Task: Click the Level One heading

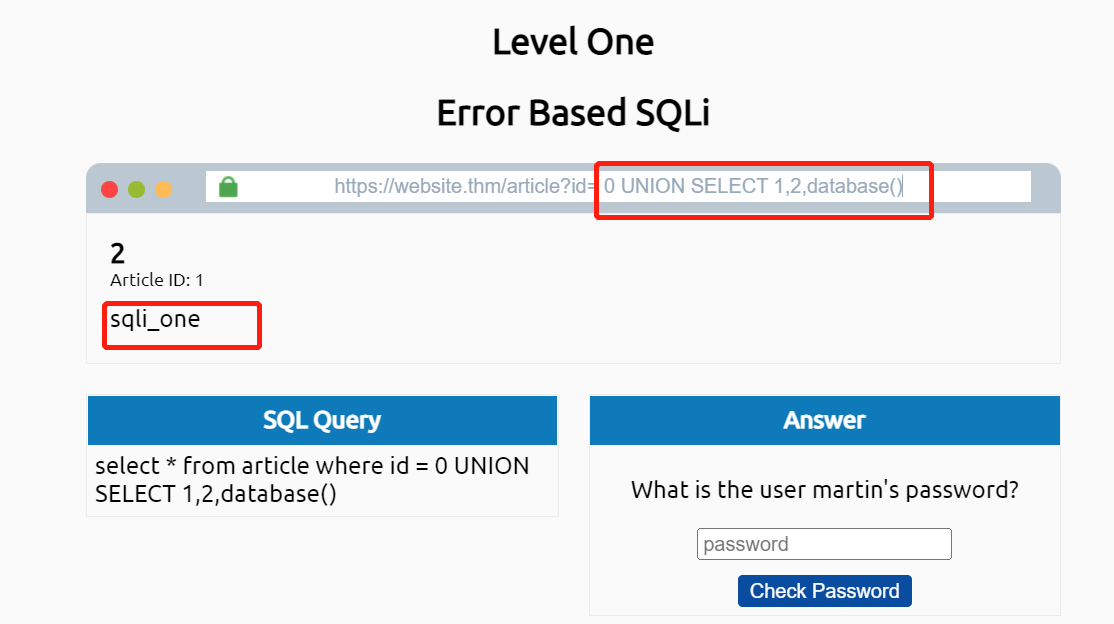Action: tap(573, 42)
